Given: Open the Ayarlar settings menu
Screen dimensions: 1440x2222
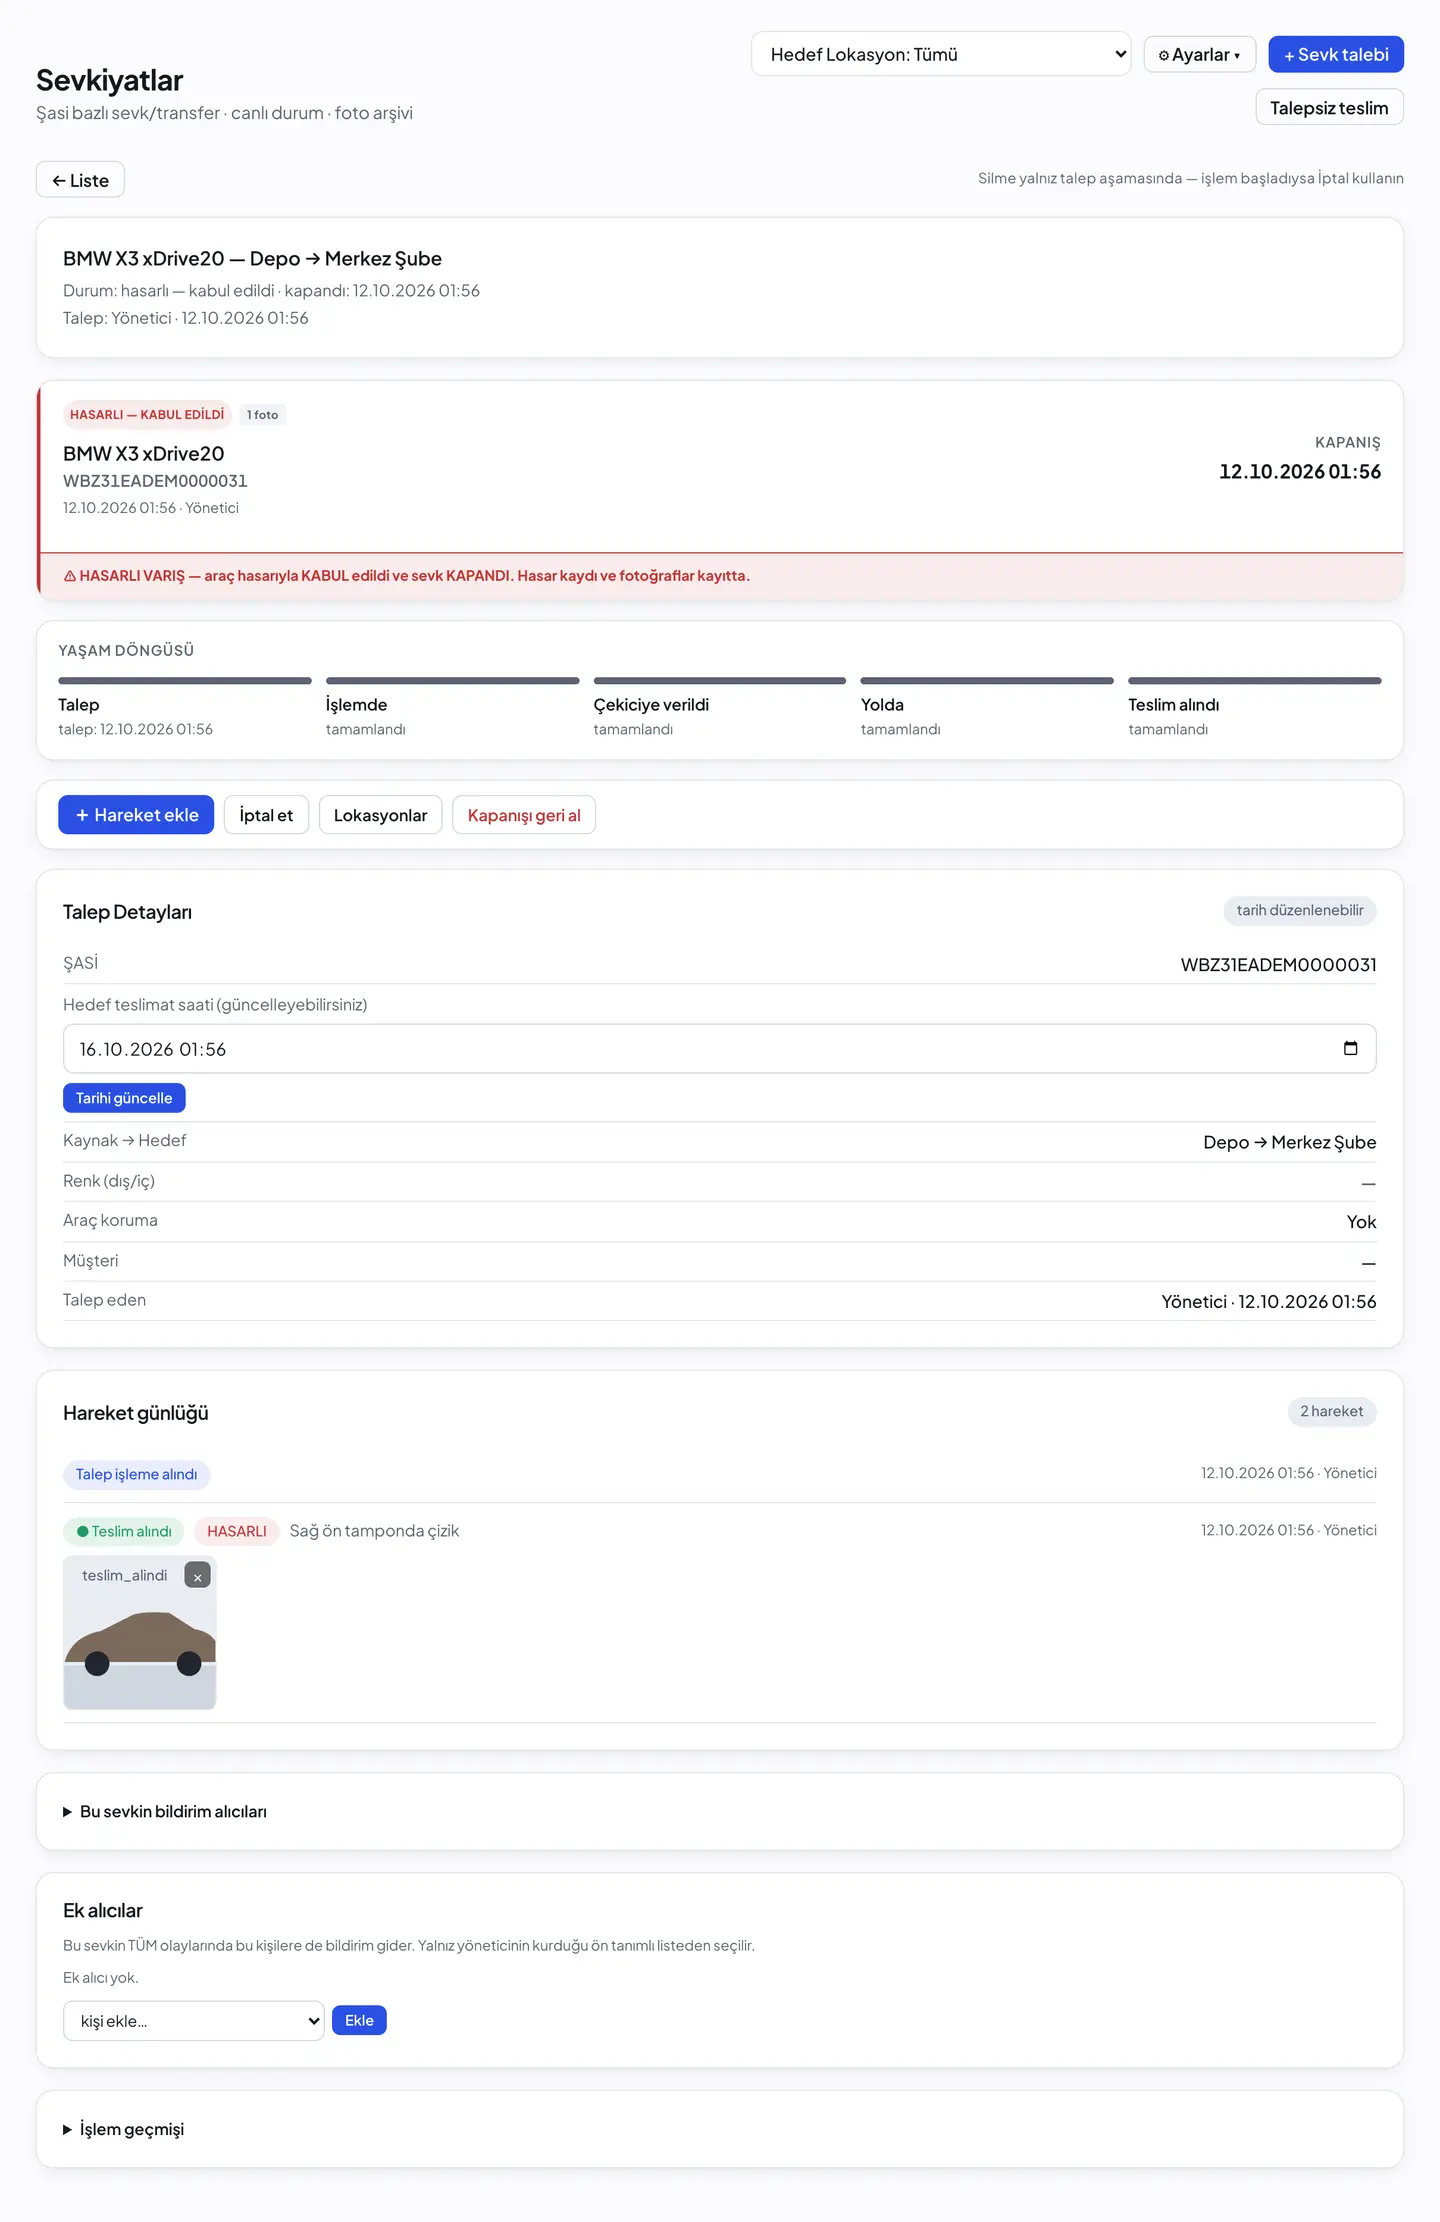Looking at the screenshot, I should (x=1199, y=55).
